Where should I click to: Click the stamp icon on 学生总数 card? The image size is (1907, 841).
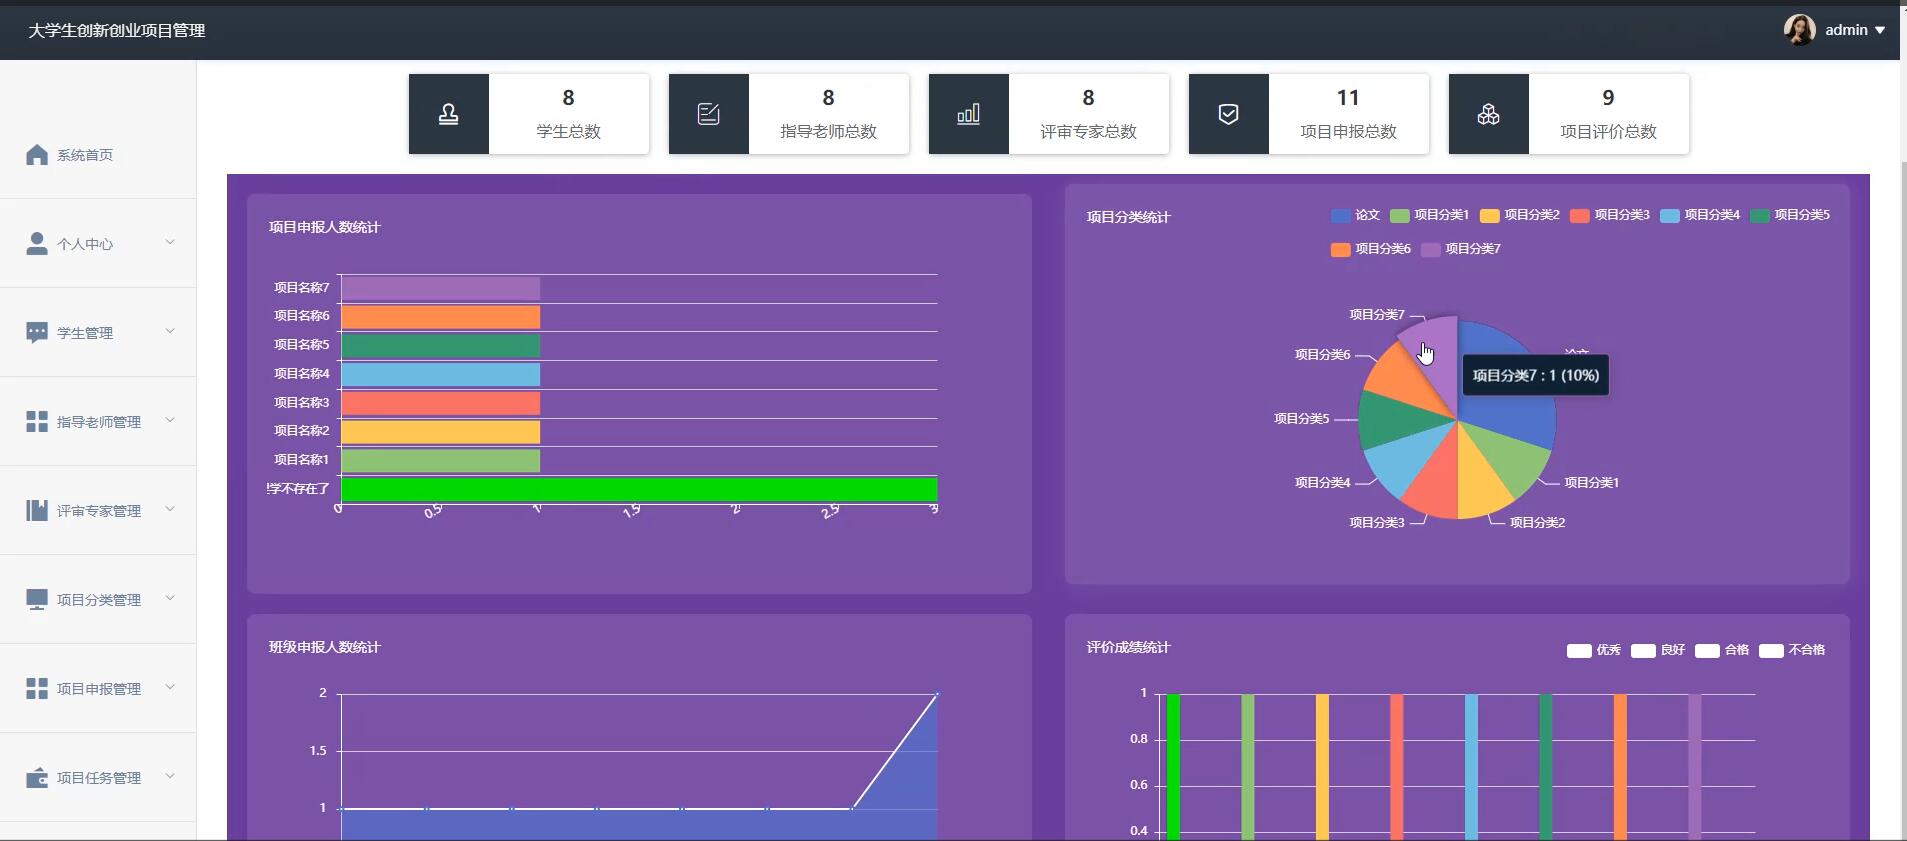449,114
